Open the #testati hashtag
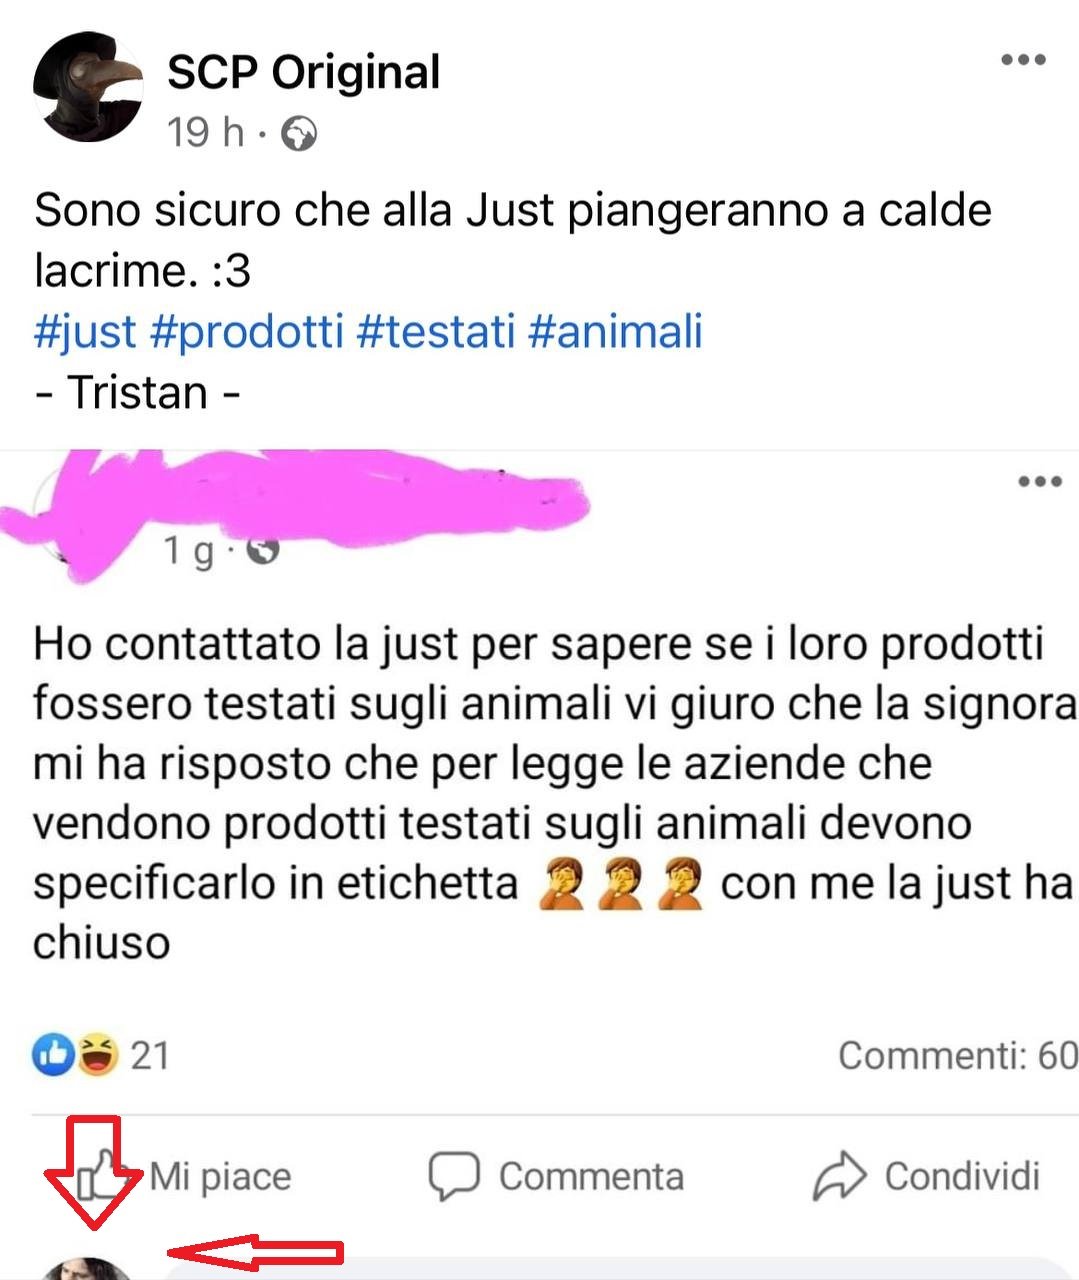 coord(435,332)
